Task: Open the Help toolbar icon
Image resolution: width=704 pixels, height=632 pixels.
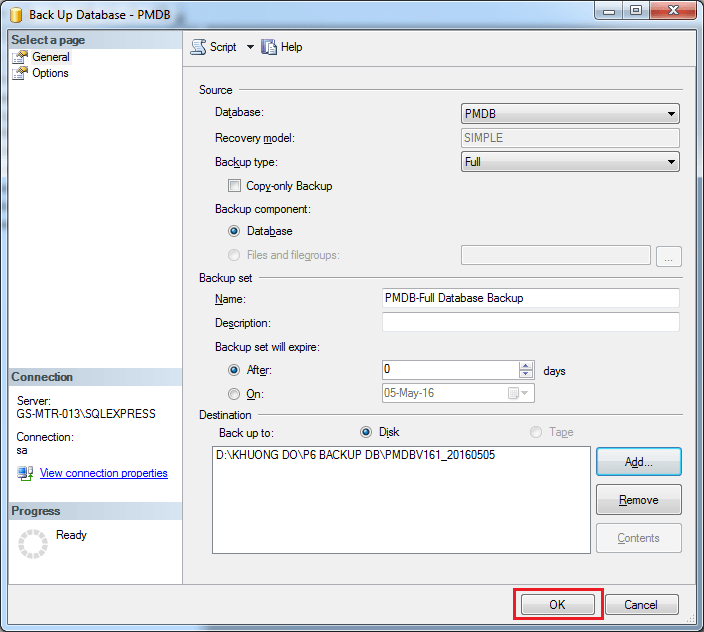Action: pos(268,47)
